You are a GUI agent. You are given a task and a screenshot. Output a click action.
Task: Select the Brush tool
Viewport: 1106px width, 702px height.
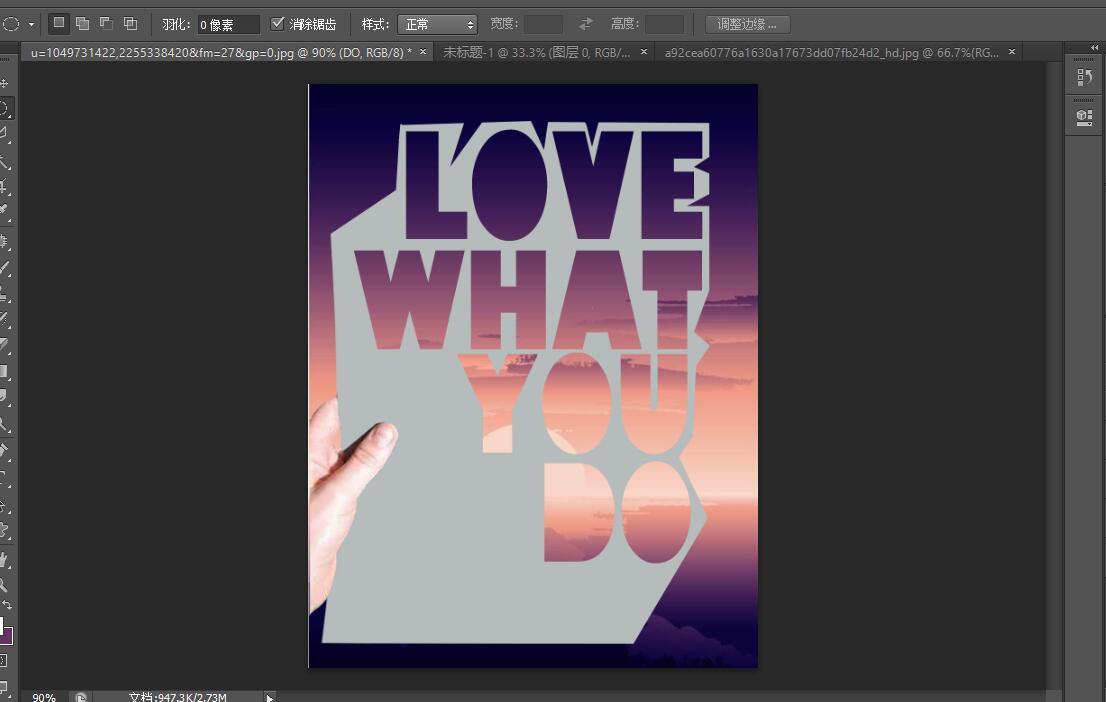point(4,268)
